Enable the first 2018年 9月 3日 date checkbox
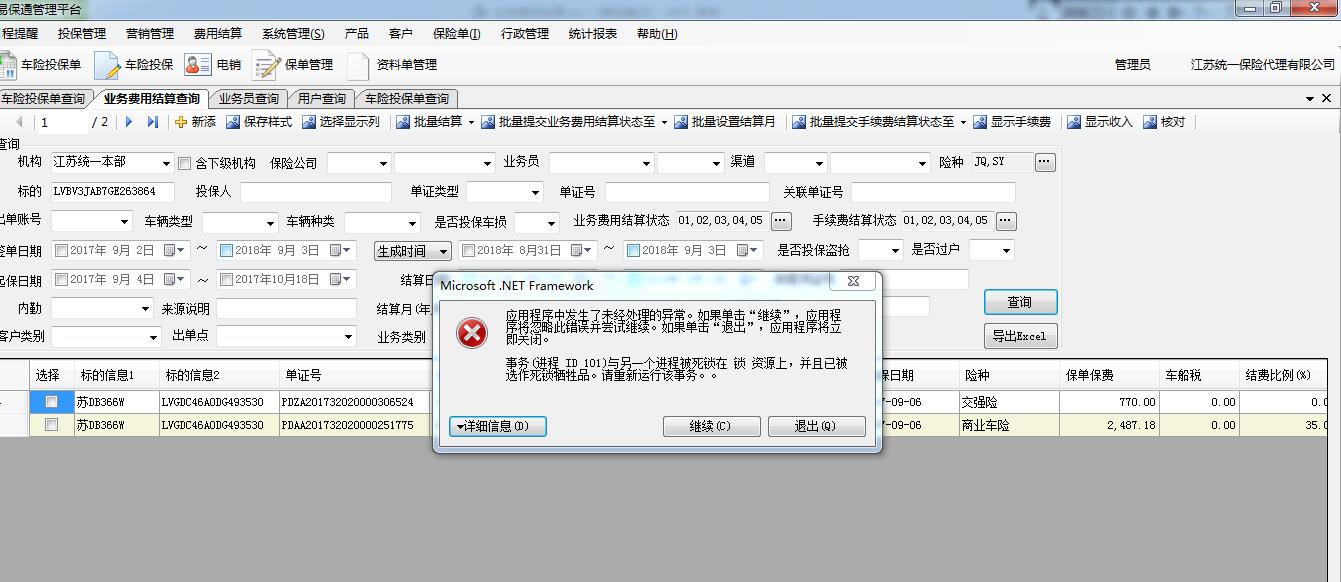The height and width of the screenshot is (582, 1341). (x=227, y=250)
